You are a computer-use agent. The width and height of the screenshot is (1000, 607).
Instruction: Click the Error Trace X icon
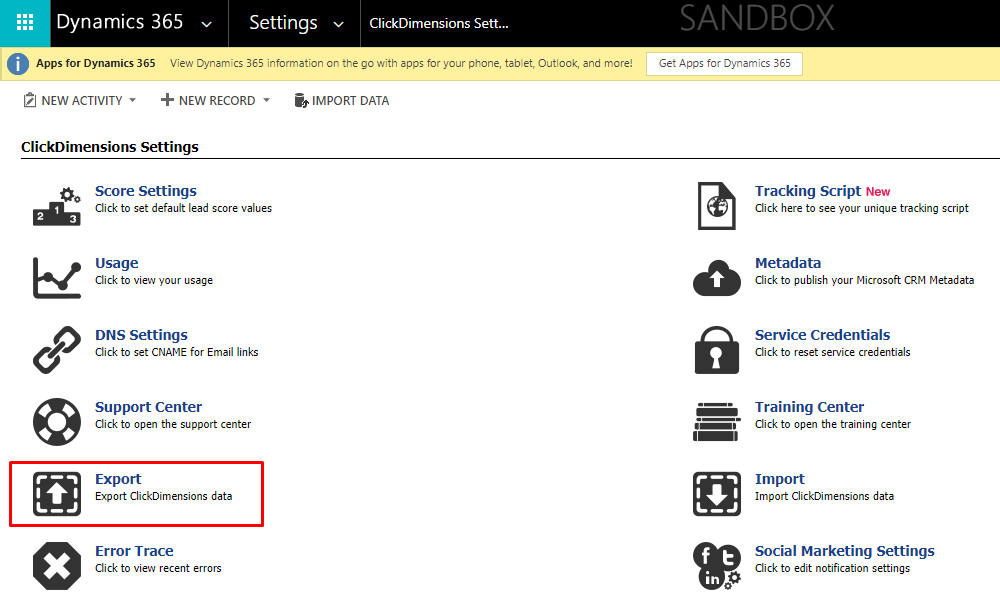pos(56,566)
